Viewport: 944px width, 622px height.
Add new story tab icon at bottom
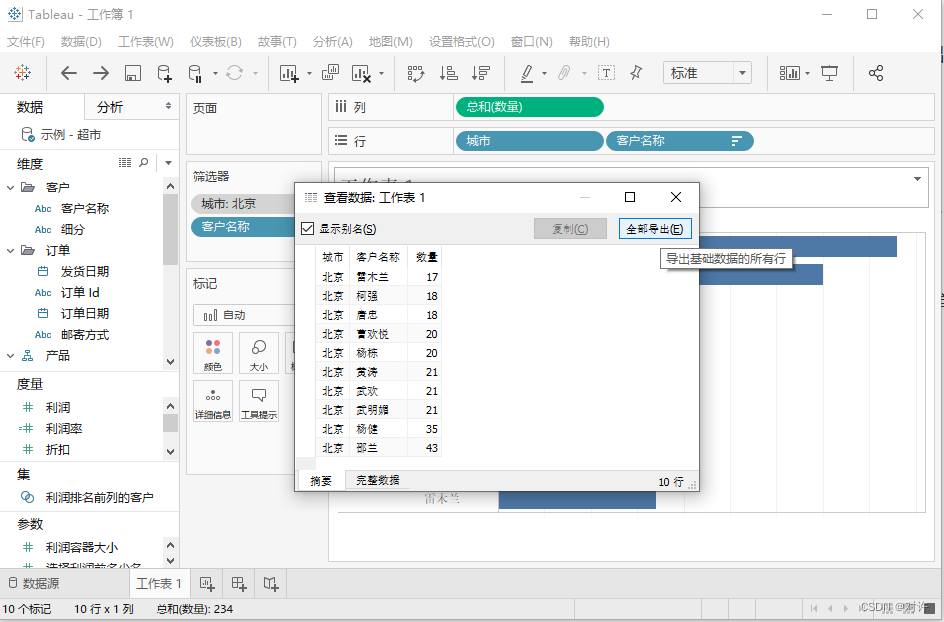(x=271, y=583)
